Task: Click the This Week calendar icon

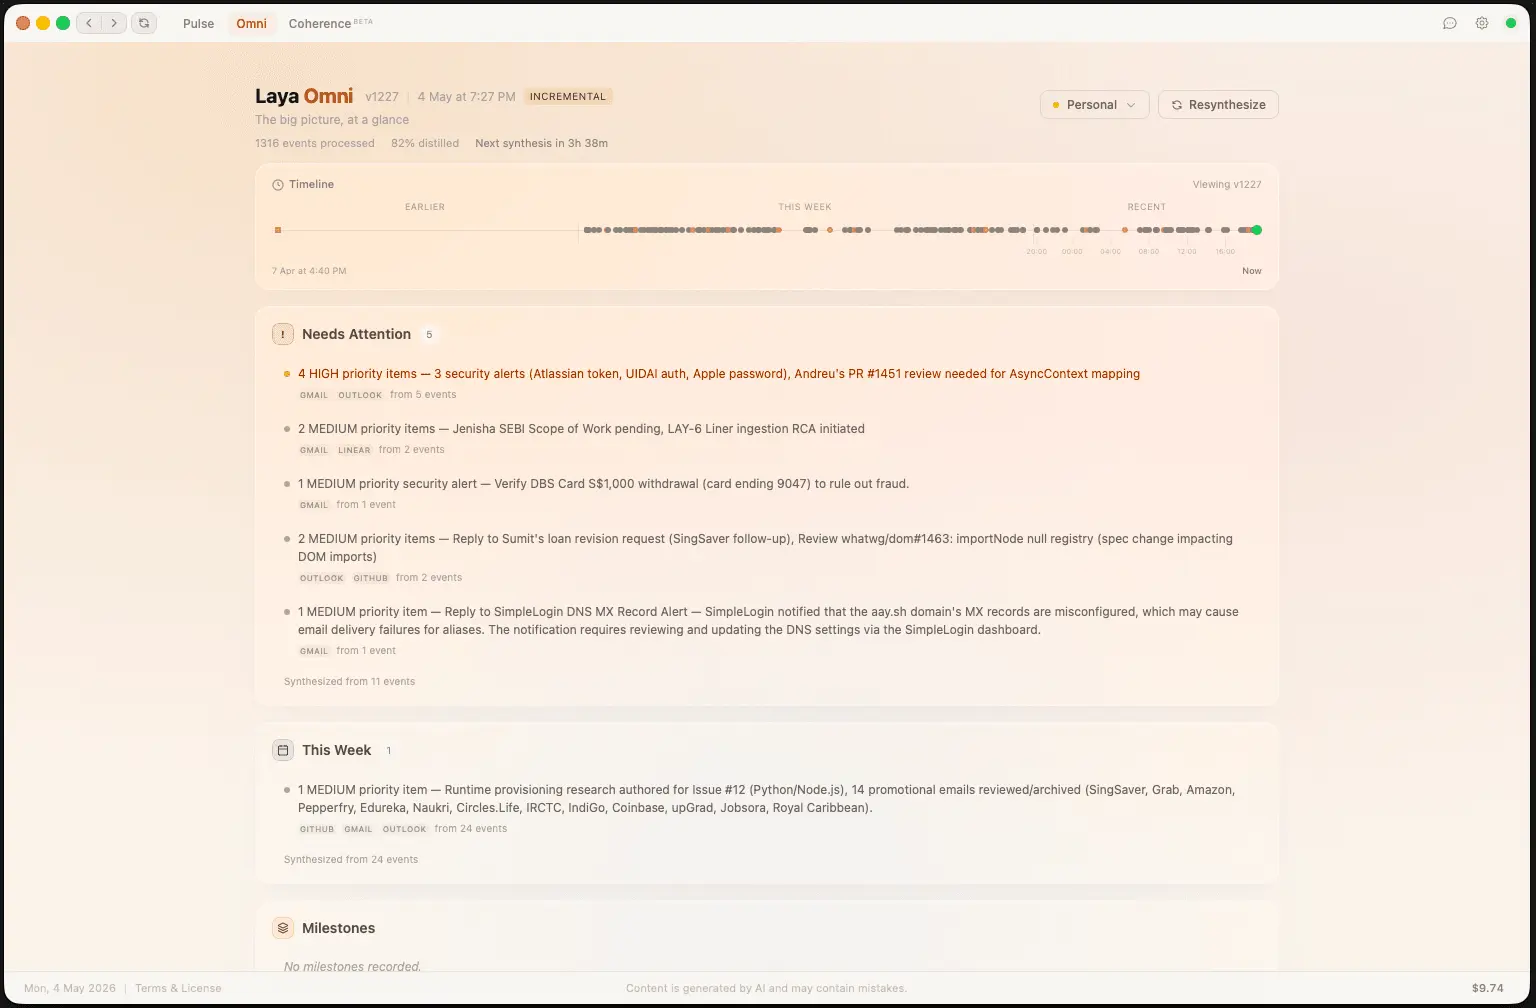Action: (x=283, y=750)
